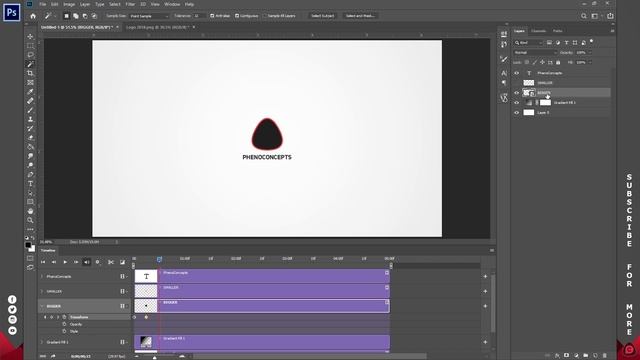
Task: Select the Lasso tool
Action: 30,55
